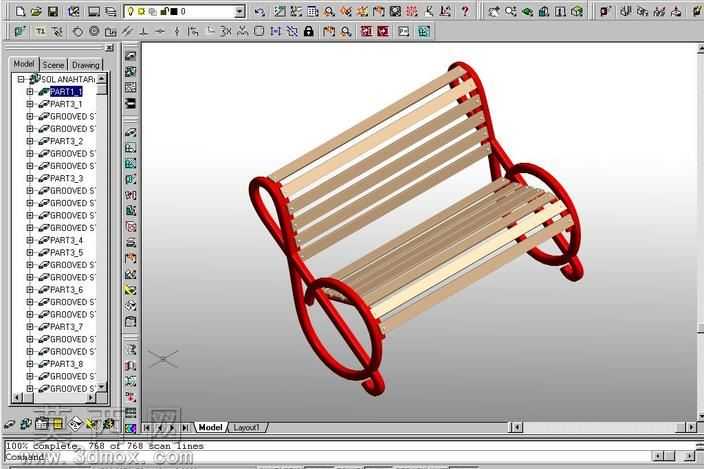Click the perpendicular constraint icon

point(144,31)
